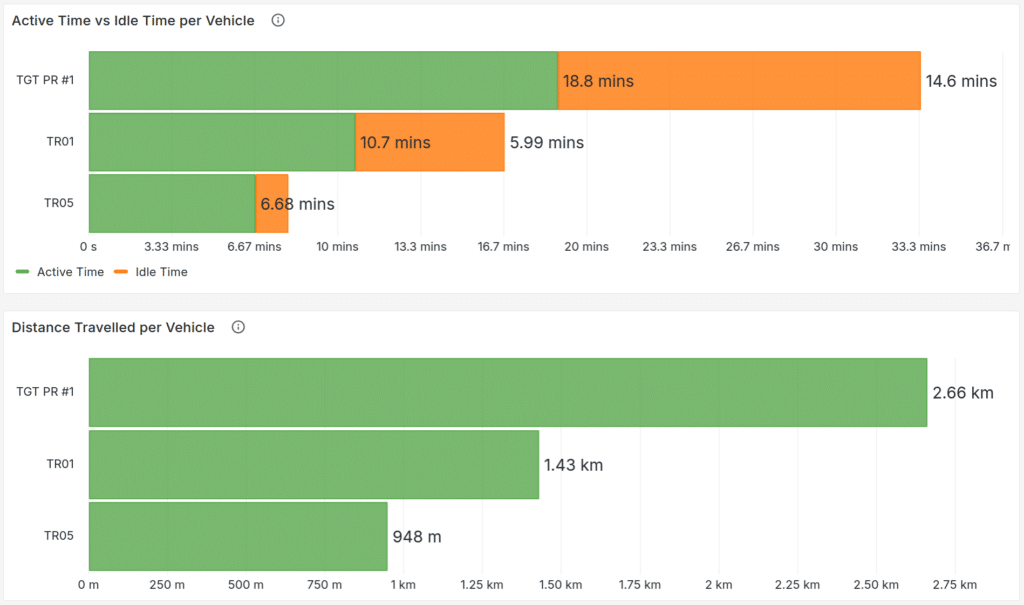The image size is (1024, 605).
Task: Click orange Idle Time legend color marker
Action: 121,272
